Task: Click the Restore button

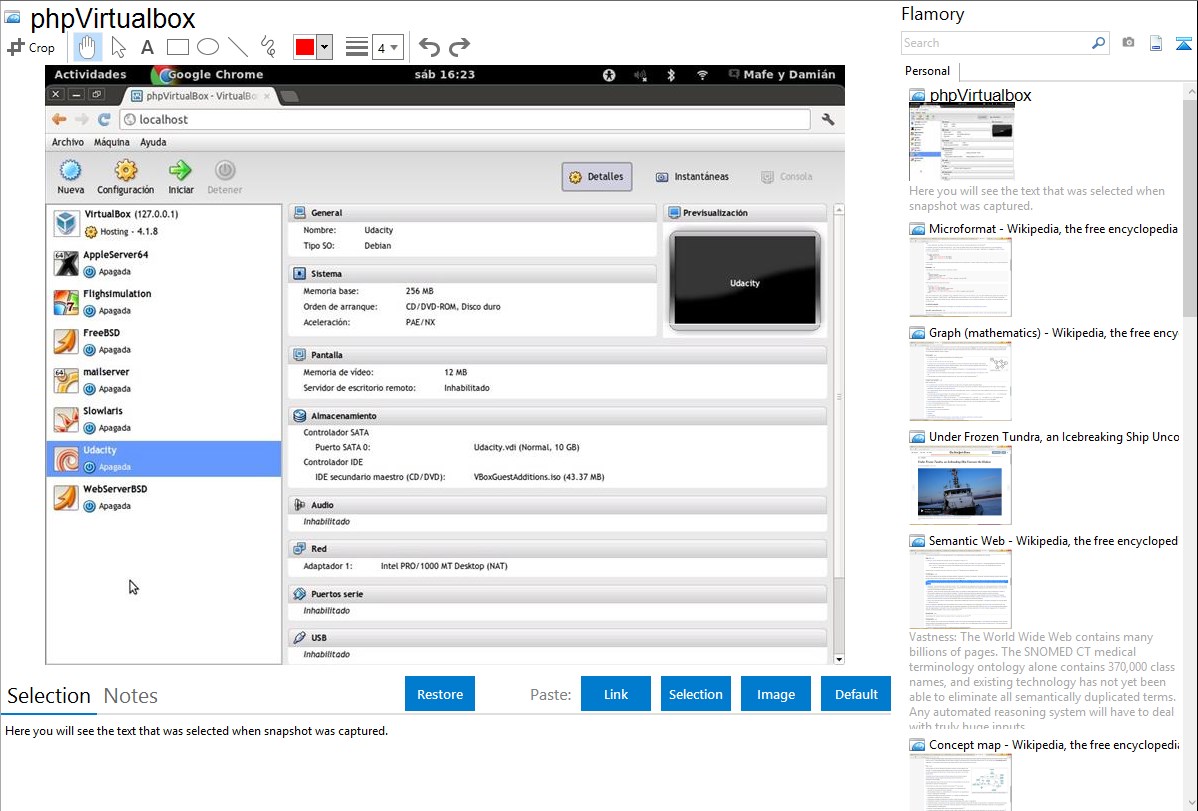Action: (x=440, y=694)
